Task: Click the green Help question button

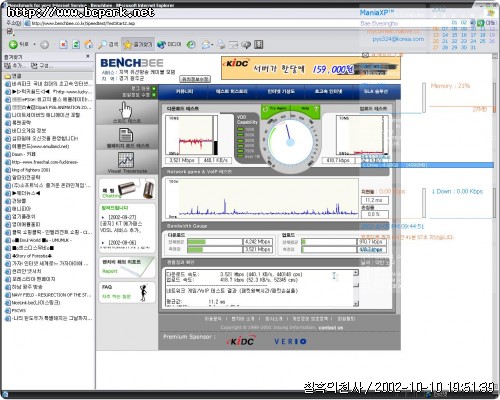Action: click(305, 109)
